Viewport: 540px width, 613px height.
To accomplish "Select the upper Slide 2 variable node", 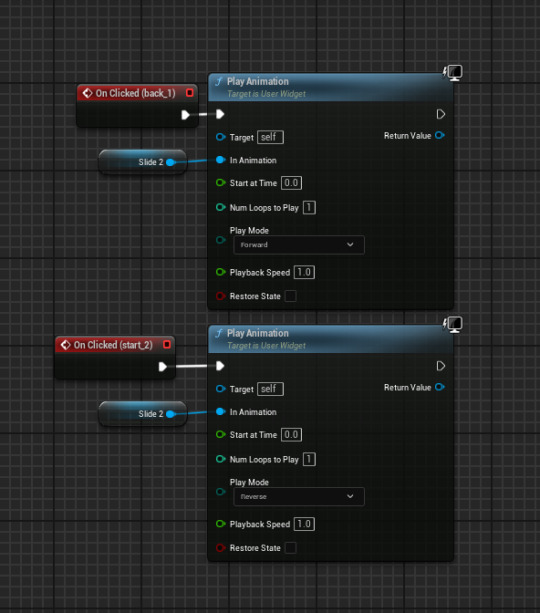I will pos(143,162).
